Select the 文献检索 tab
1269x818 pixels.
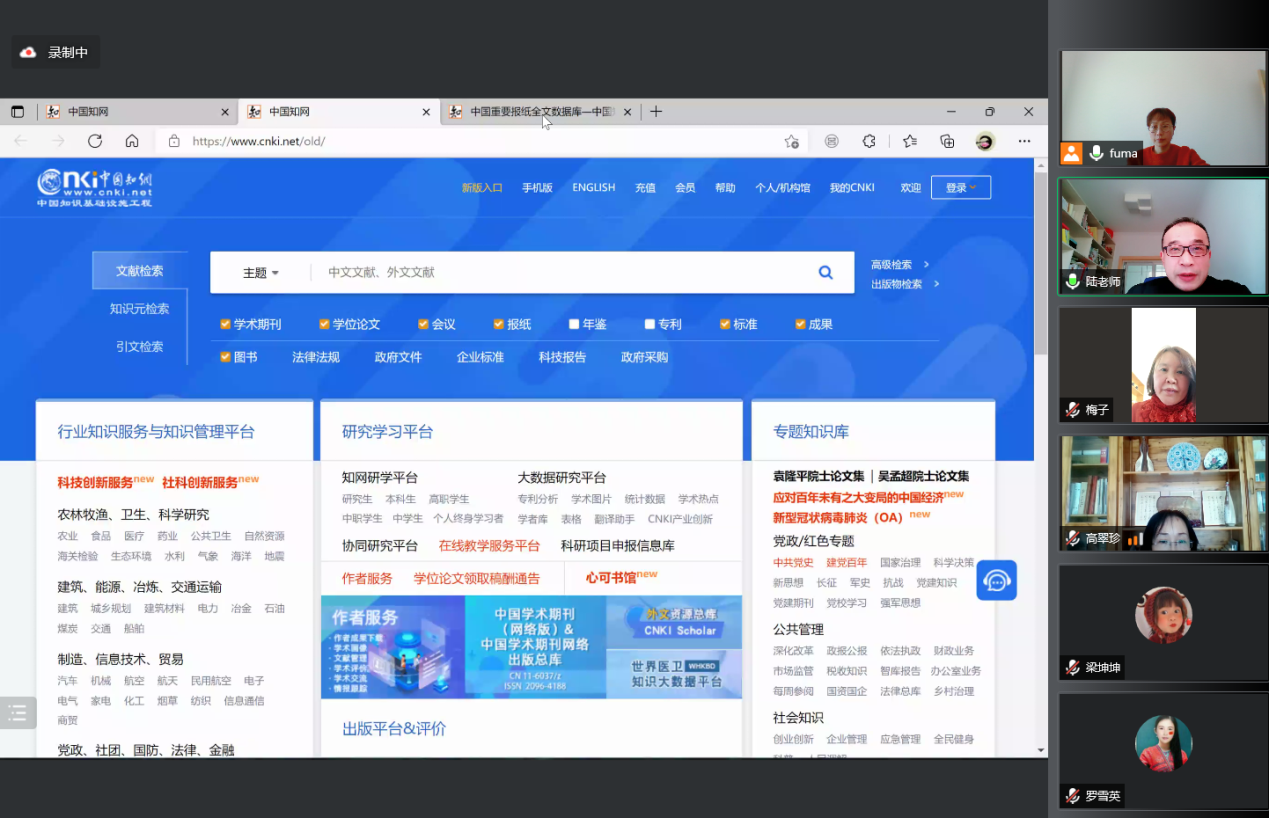[139, 271]
